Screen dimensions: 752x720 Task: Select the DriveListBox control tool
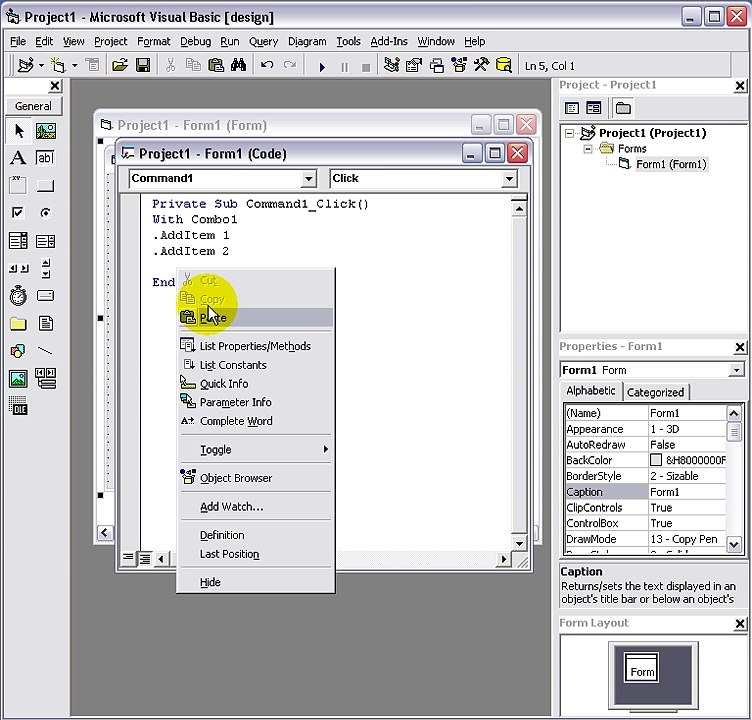click(x=46, y=295)
